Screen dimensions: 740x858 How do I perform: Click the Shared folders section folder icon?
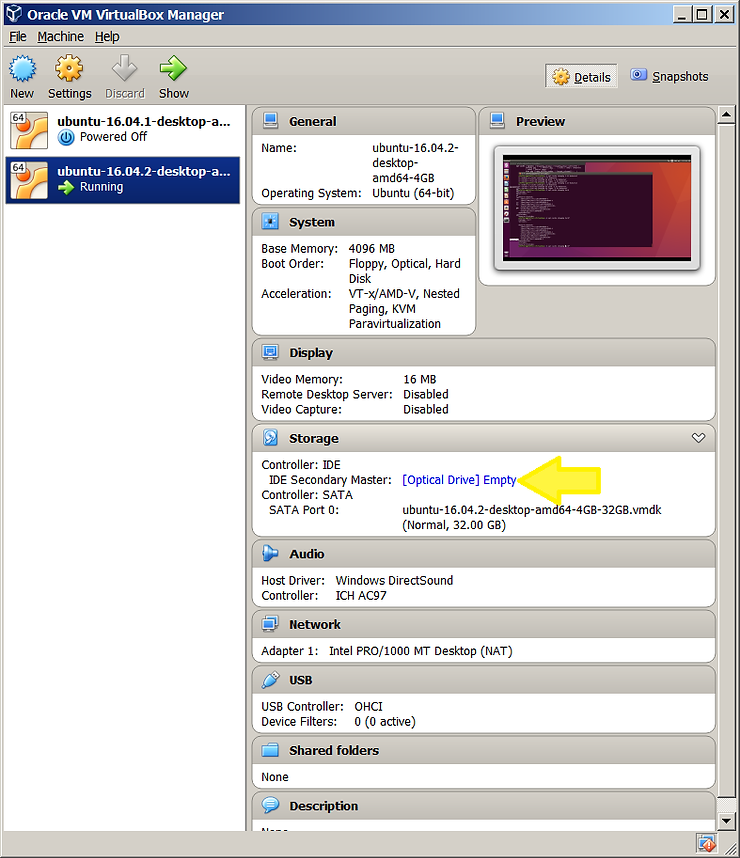[270, 750]
